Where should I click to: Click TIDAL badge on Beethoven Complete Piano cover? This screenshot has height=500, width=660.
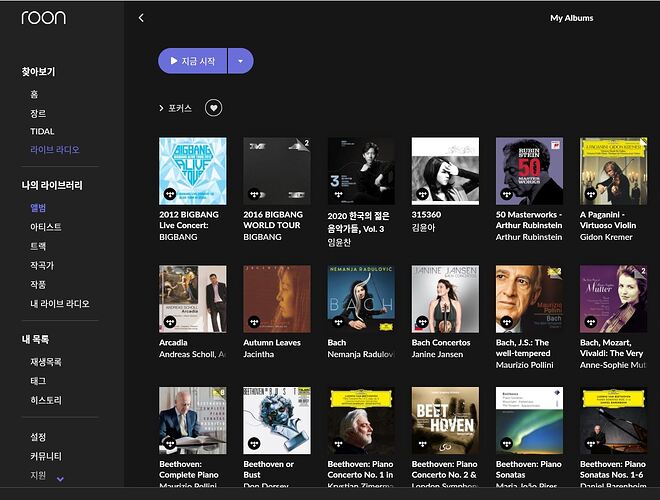tap(170, 444)
